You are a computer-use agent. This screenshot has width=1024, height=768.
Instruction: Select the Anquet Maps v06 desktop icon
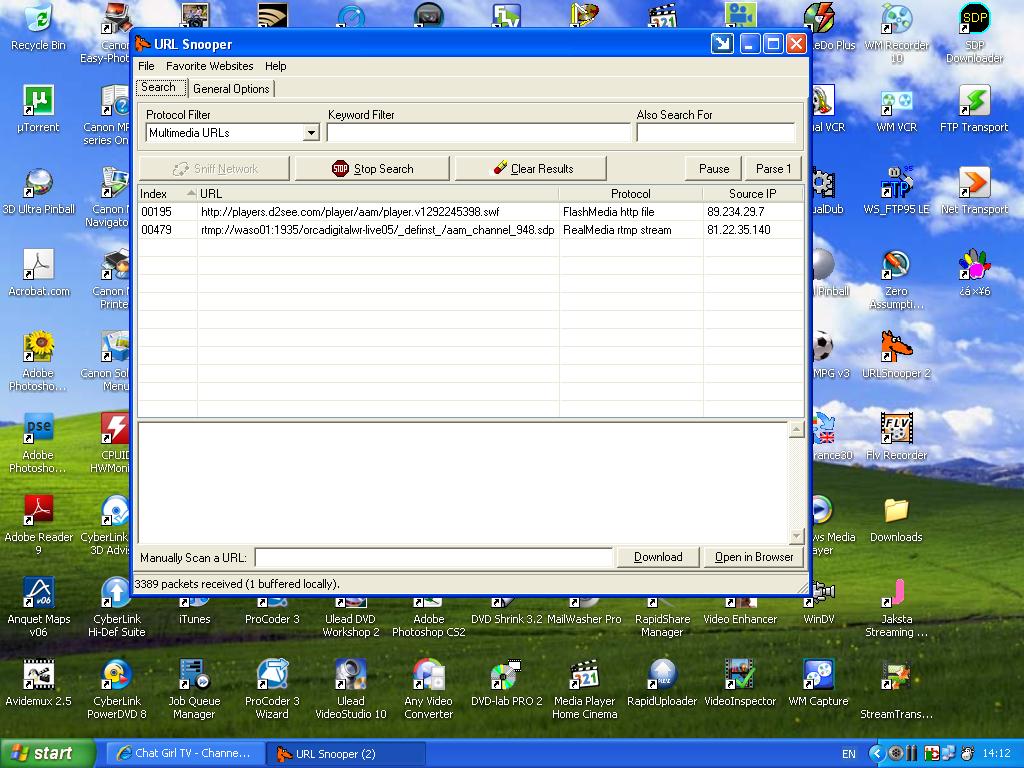point(39,607)
